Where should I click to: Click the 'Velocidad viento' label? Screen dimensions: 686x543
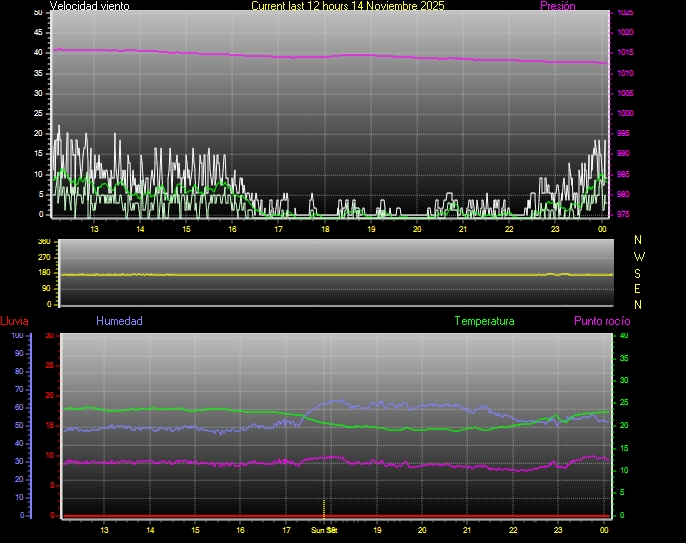click(x=89, y=6)
